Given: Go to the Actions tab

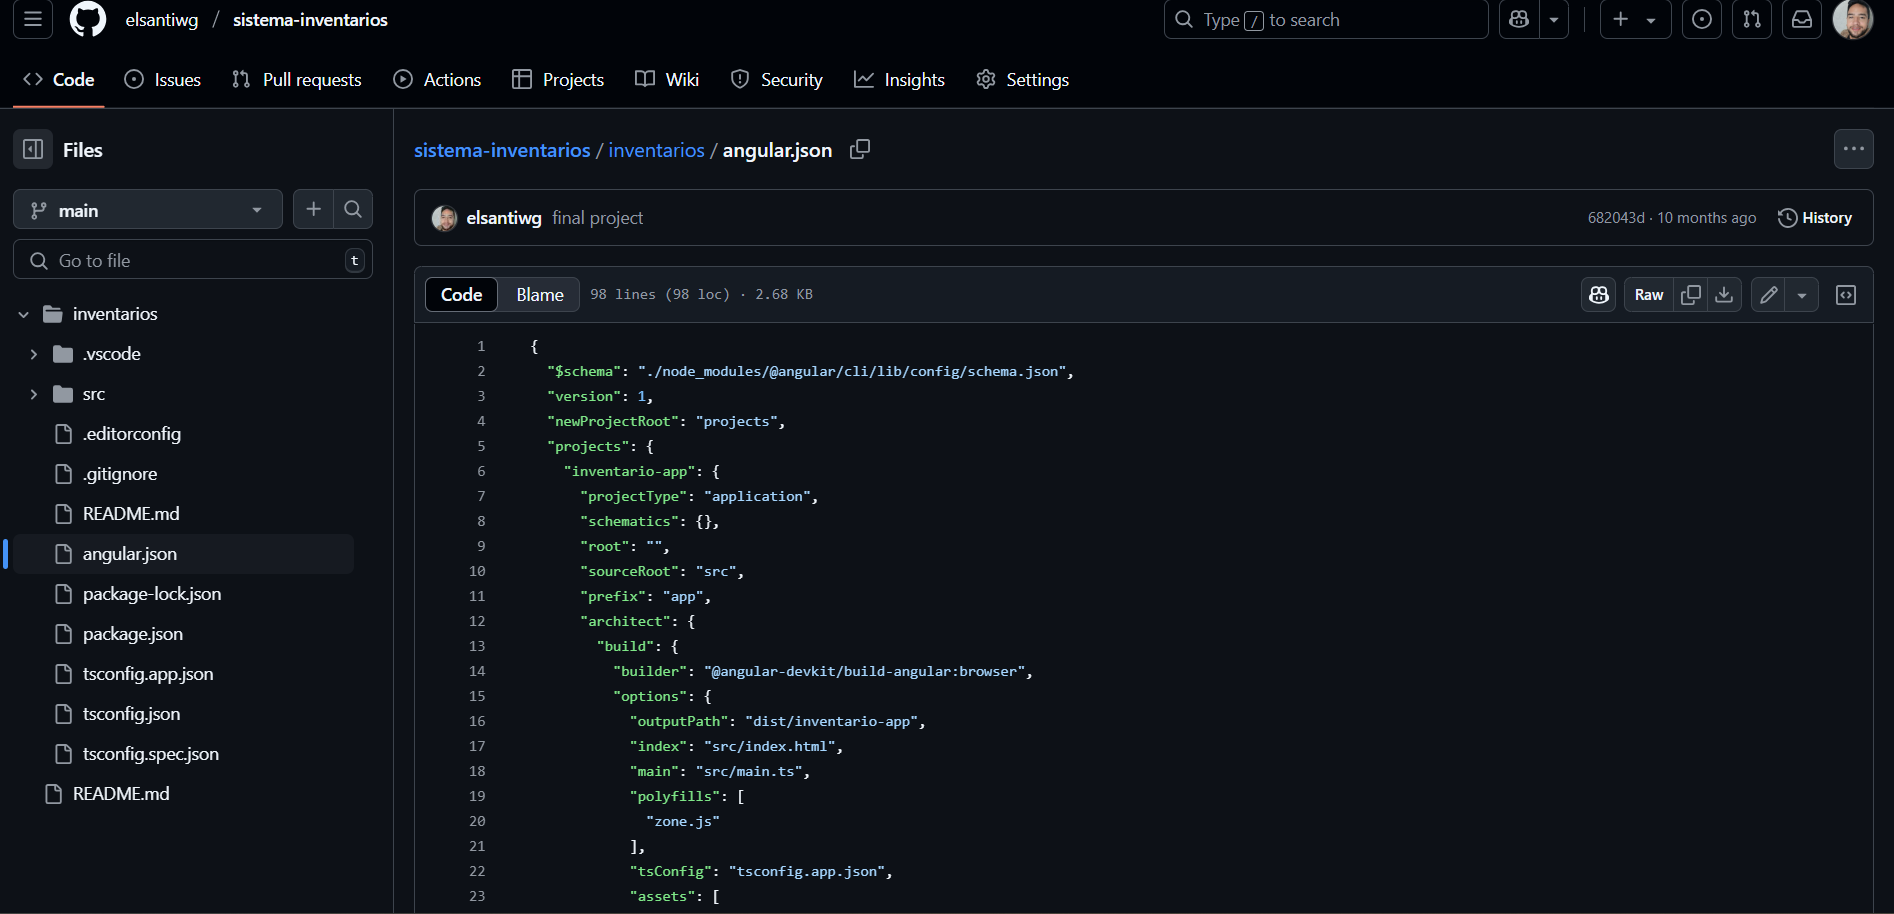Looking at the screenshot, I should pos(437,80).
